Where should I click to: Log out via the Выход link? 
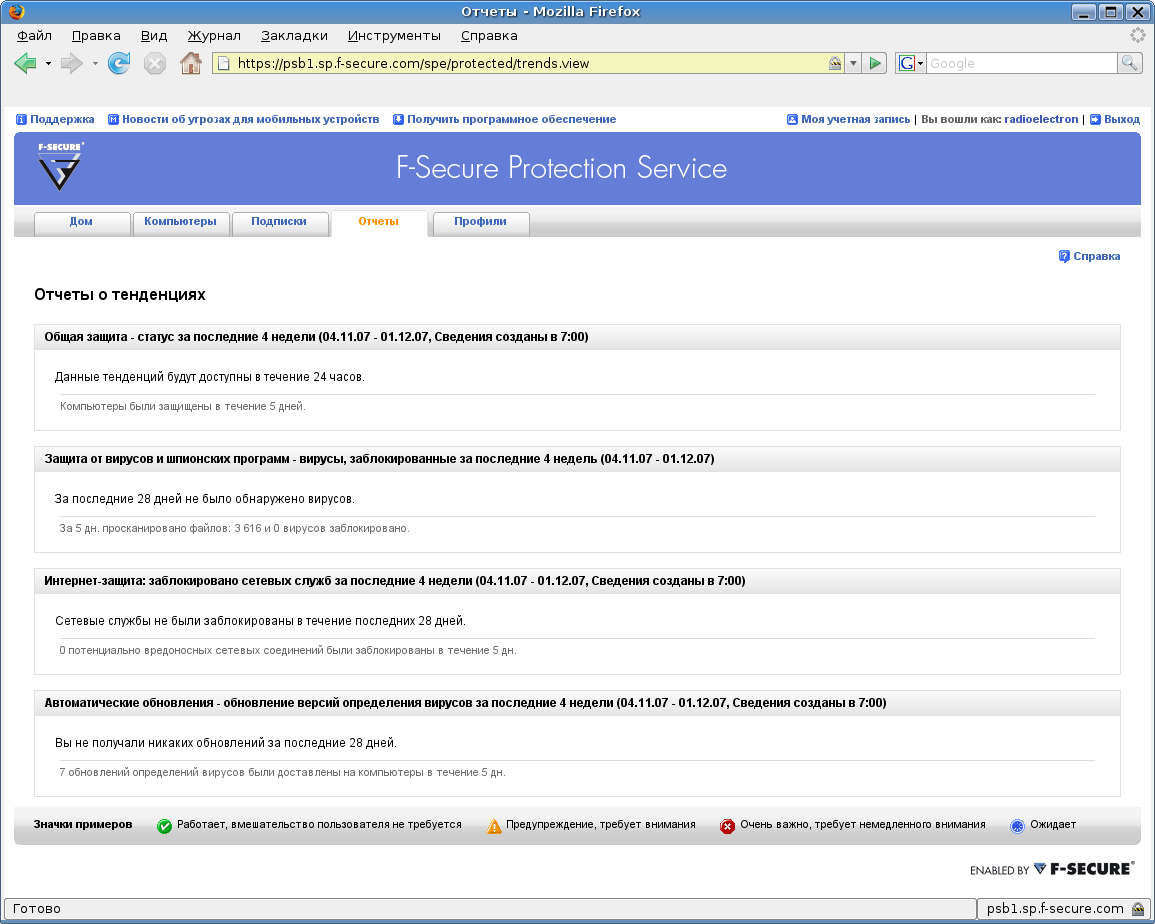[x=1122, y=119]
